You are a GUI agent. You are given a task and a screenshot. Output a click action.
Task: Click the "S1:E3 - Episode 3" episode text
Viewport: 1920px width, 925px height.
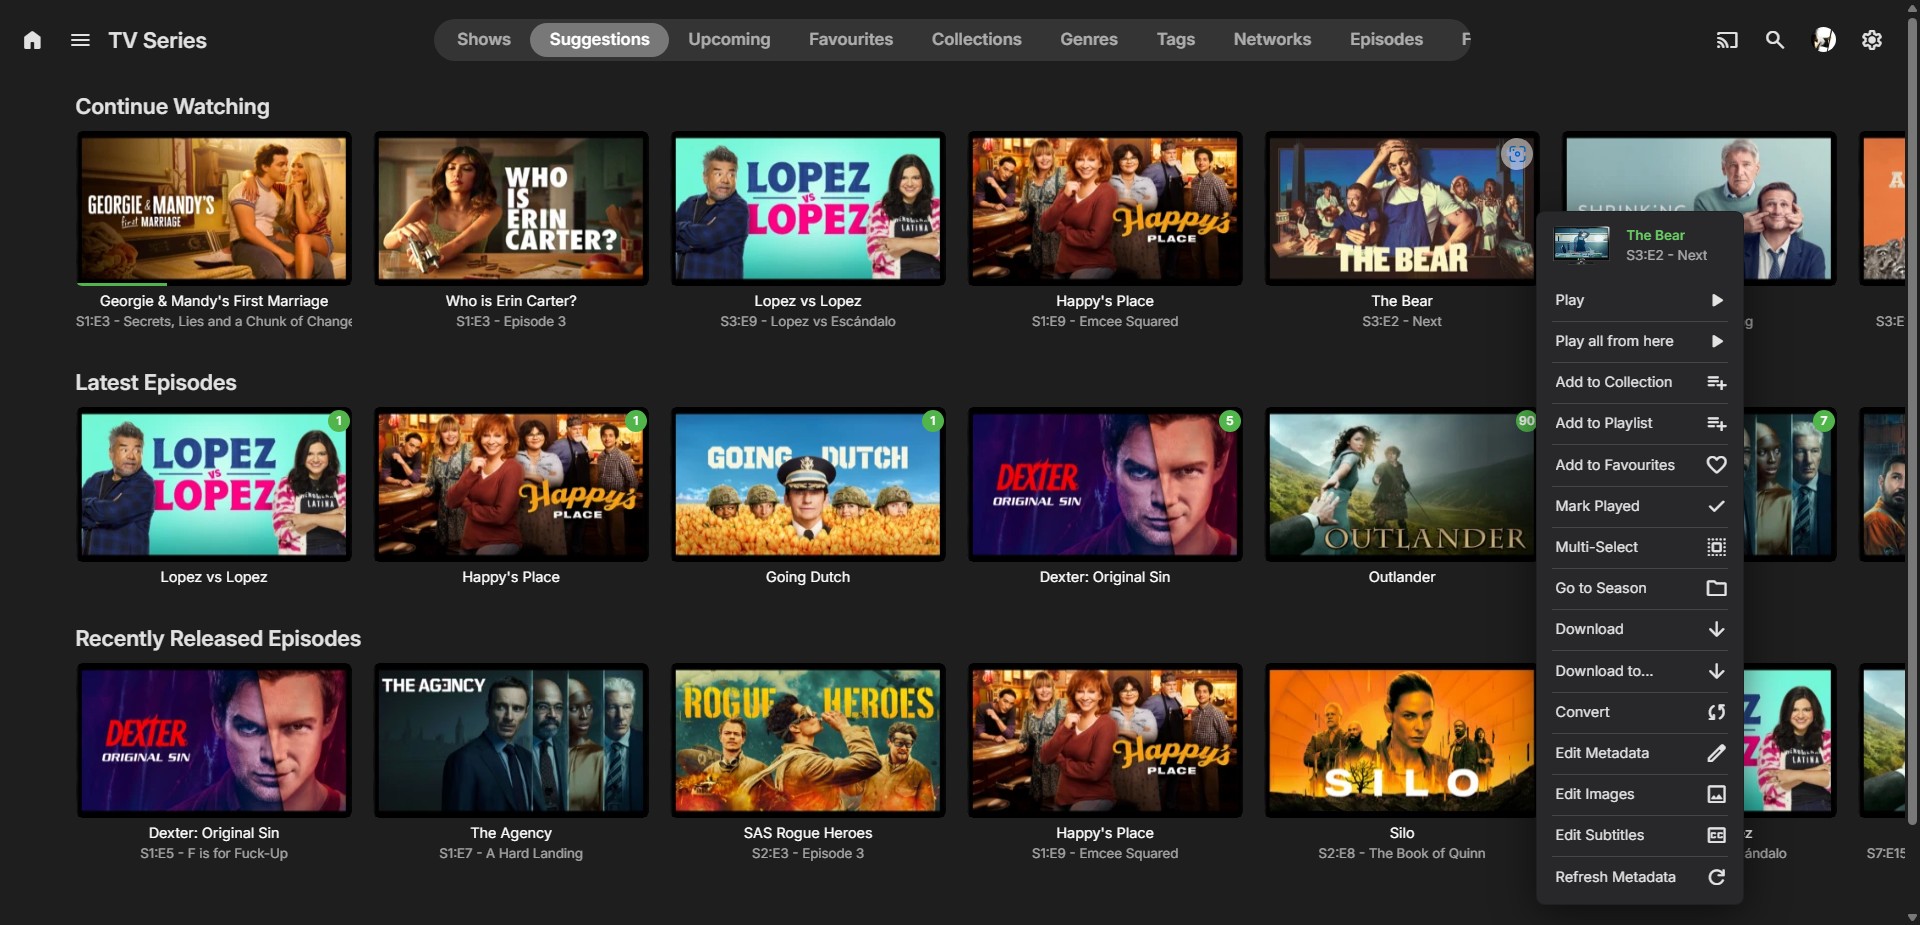click(511, 321)
